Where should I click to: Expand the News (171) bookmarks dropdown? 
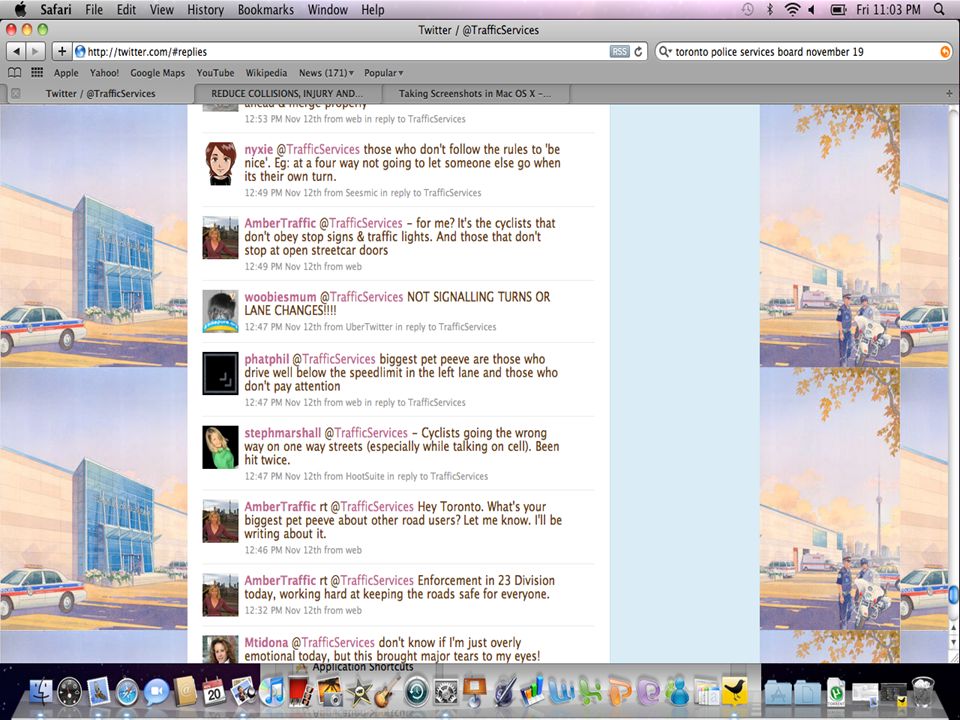coord(326,72)
